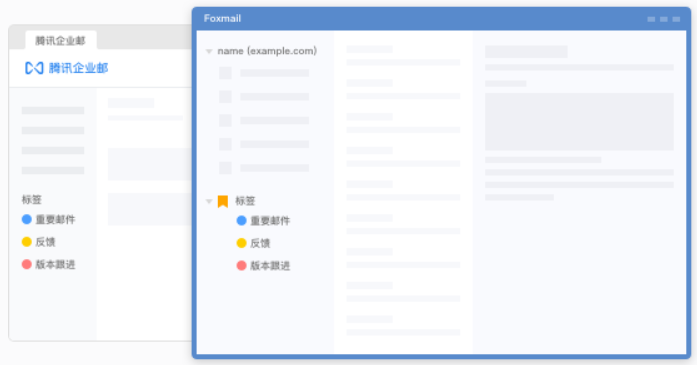Image resolution: width=697 pixels, height=365 pixels.
Task: Click yellow 反馈 dot in 腾讯企业邮 sidebar
Action: coord(27,241)
